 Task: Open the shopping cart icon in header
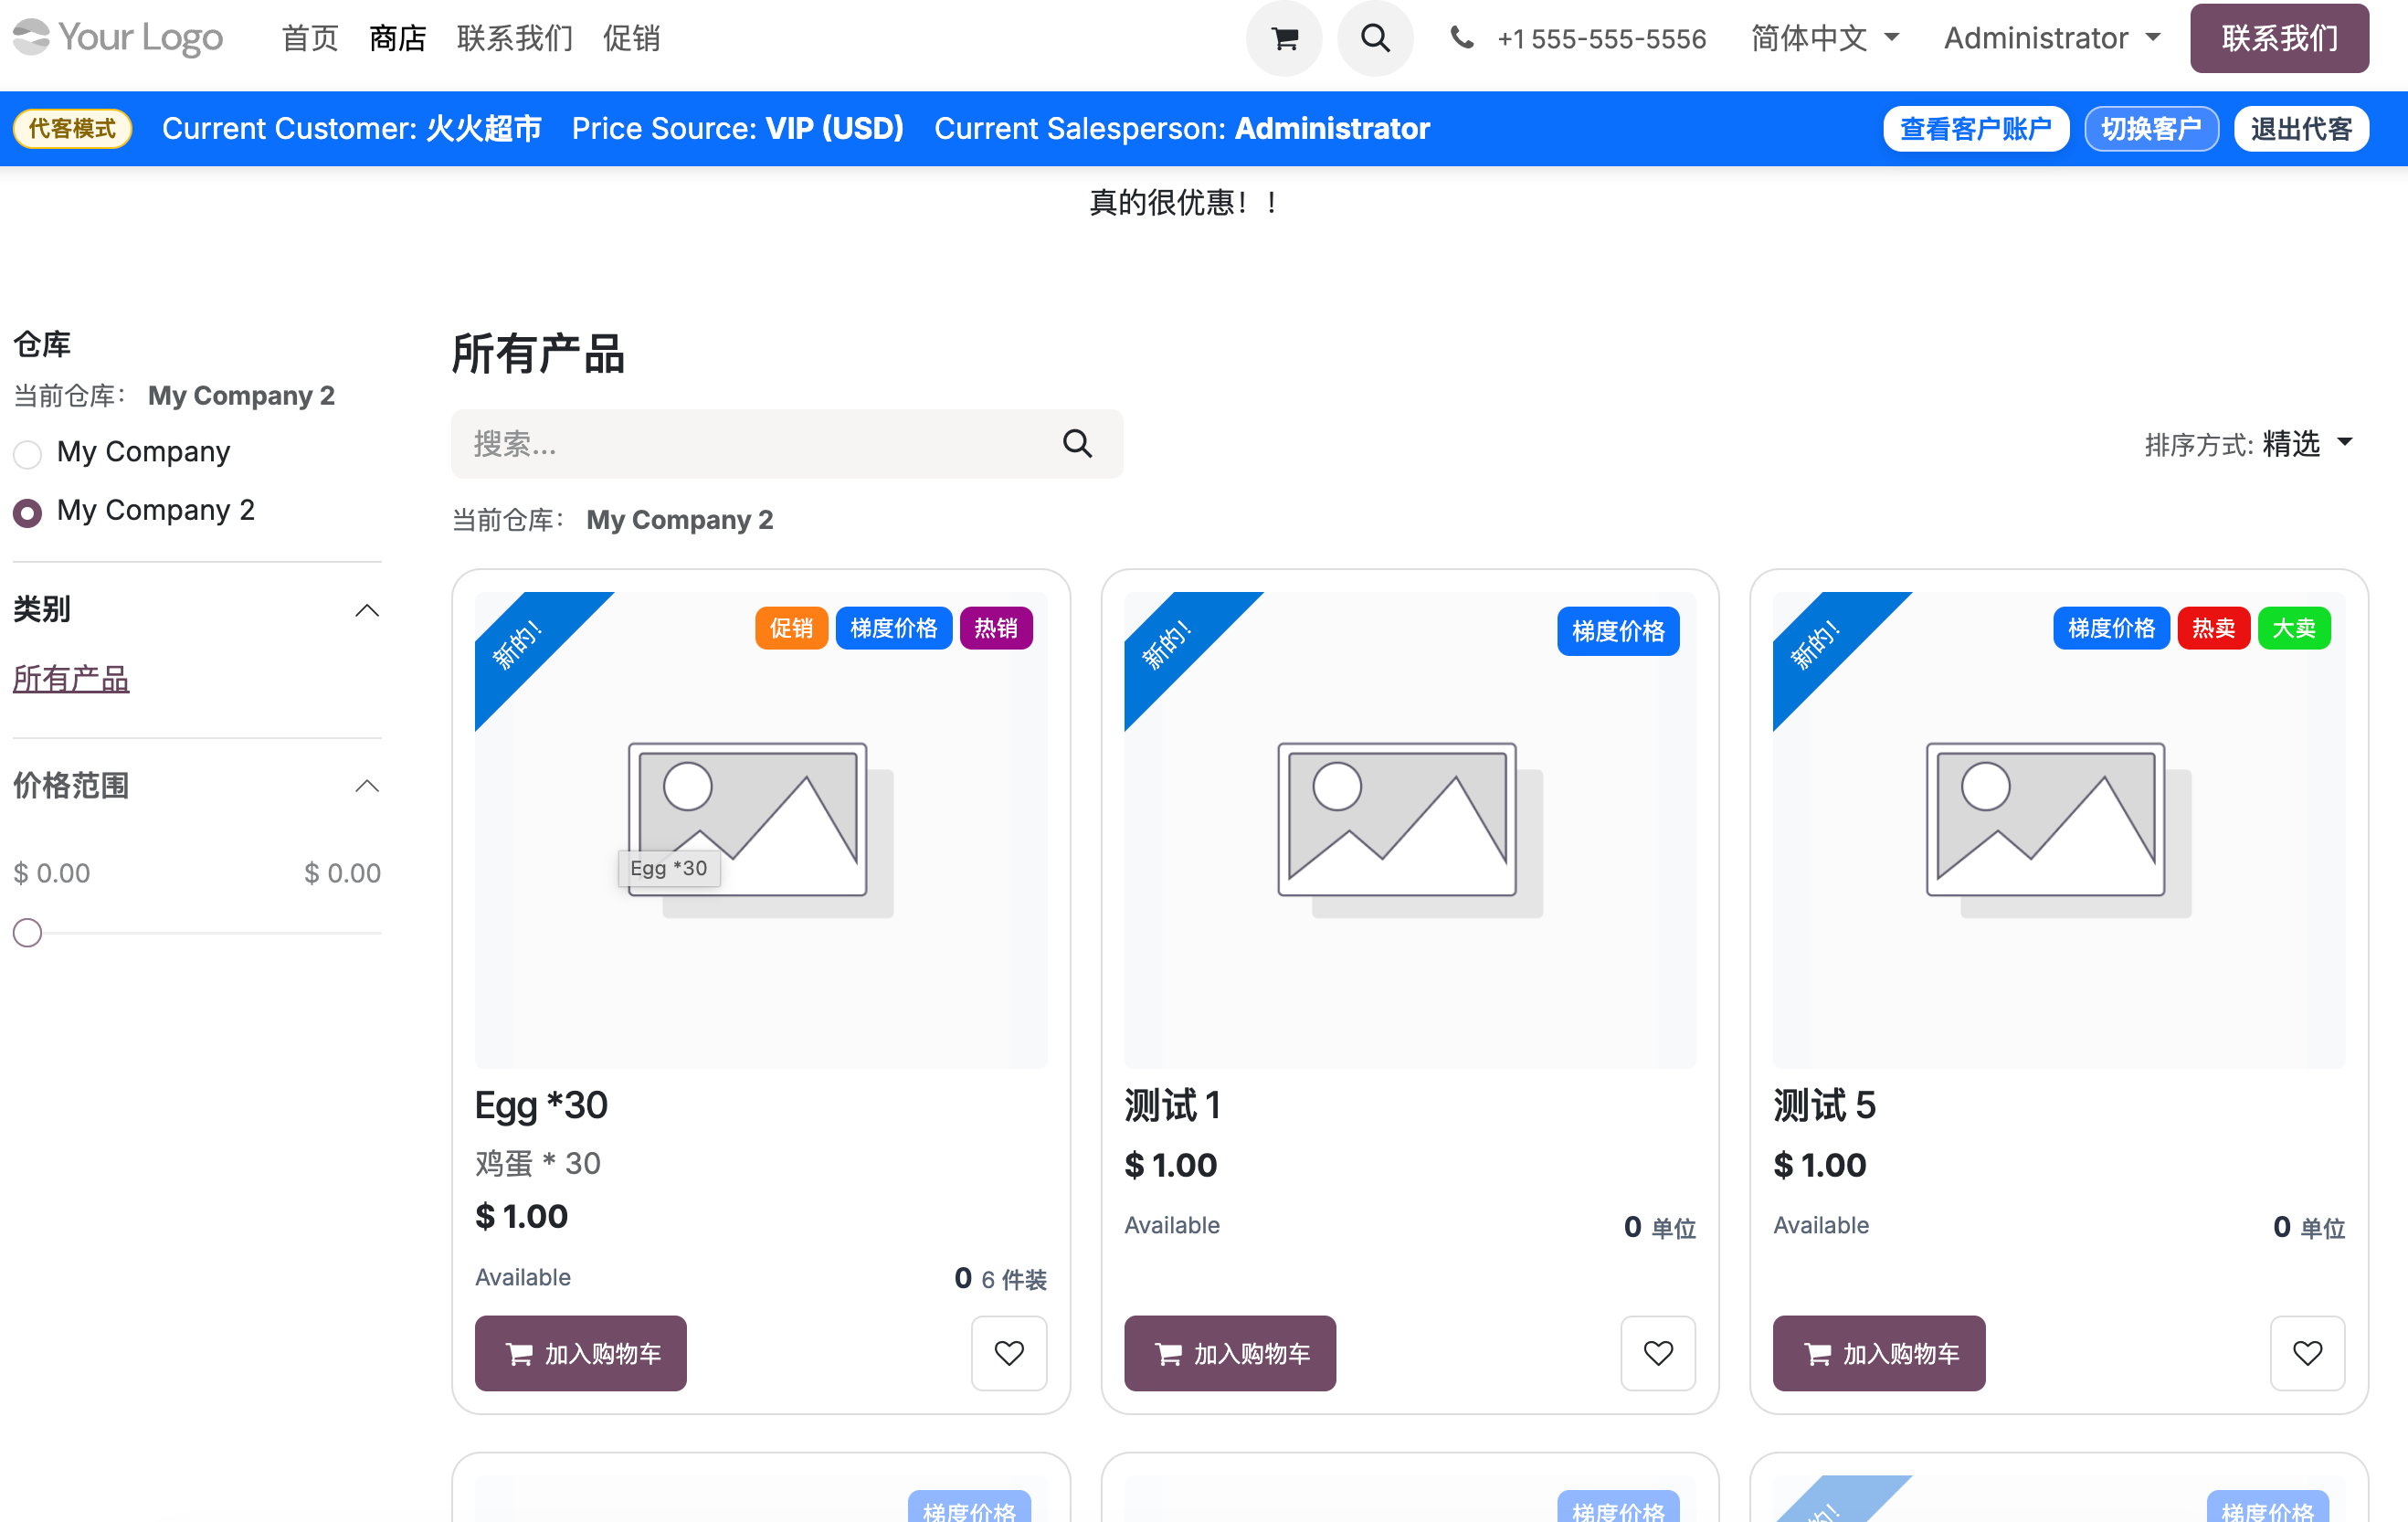point(1284,38)
